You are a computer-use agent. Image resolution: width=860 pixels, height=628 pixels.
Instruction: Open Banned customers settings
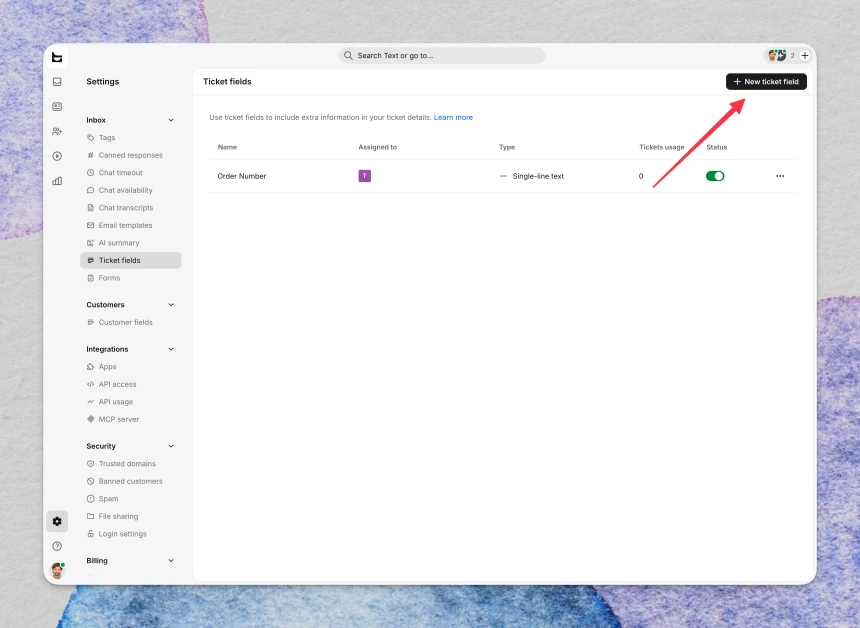coord(131,482)
